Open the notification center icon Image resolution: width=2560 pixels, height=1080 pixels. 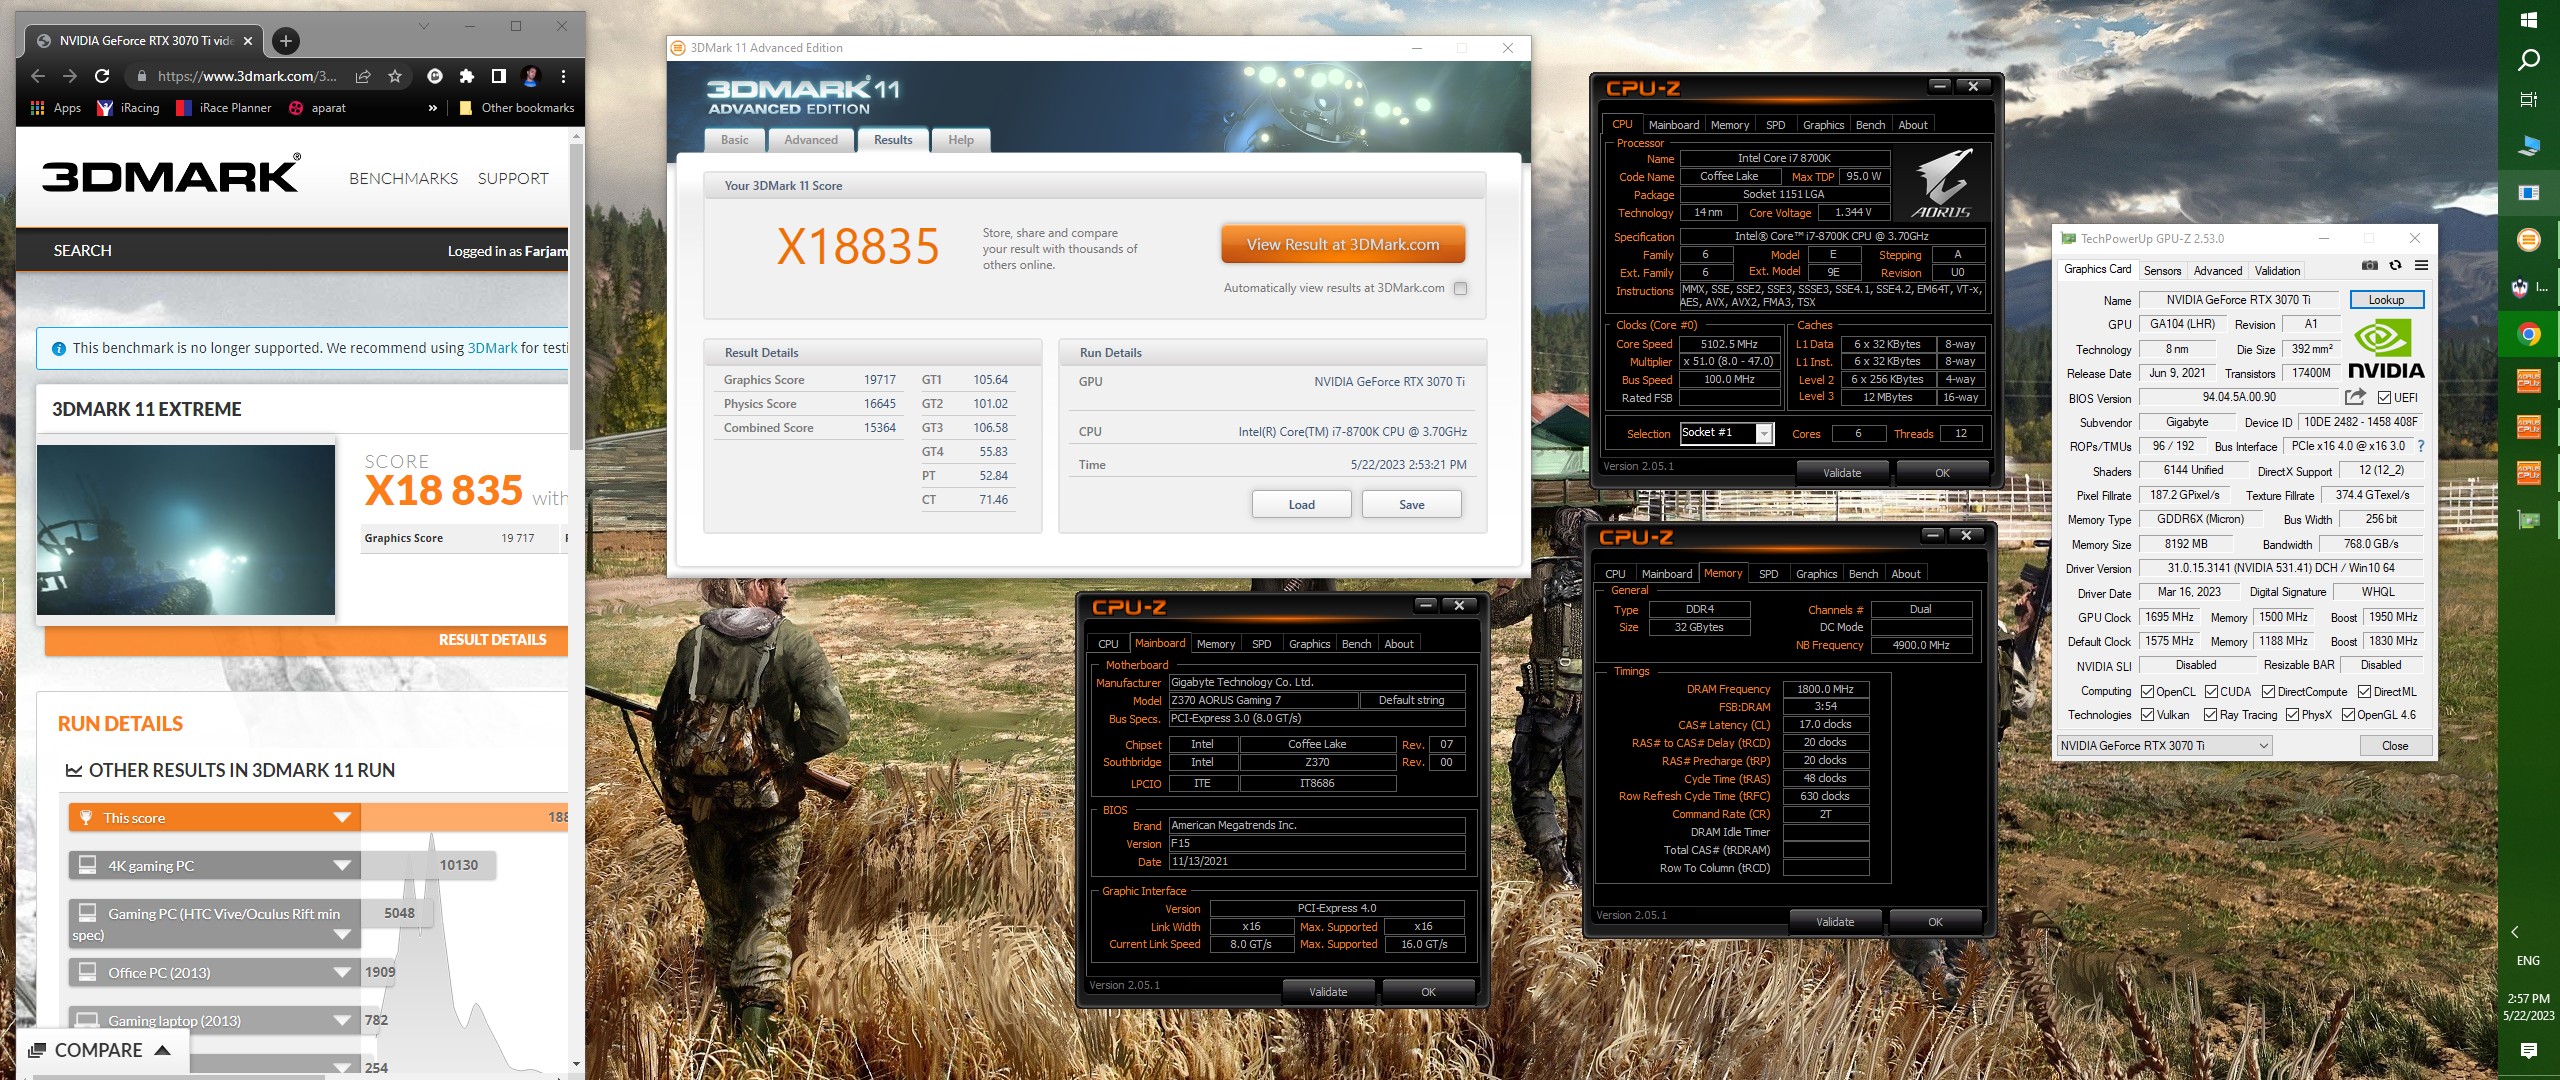coord(2529,1050)
